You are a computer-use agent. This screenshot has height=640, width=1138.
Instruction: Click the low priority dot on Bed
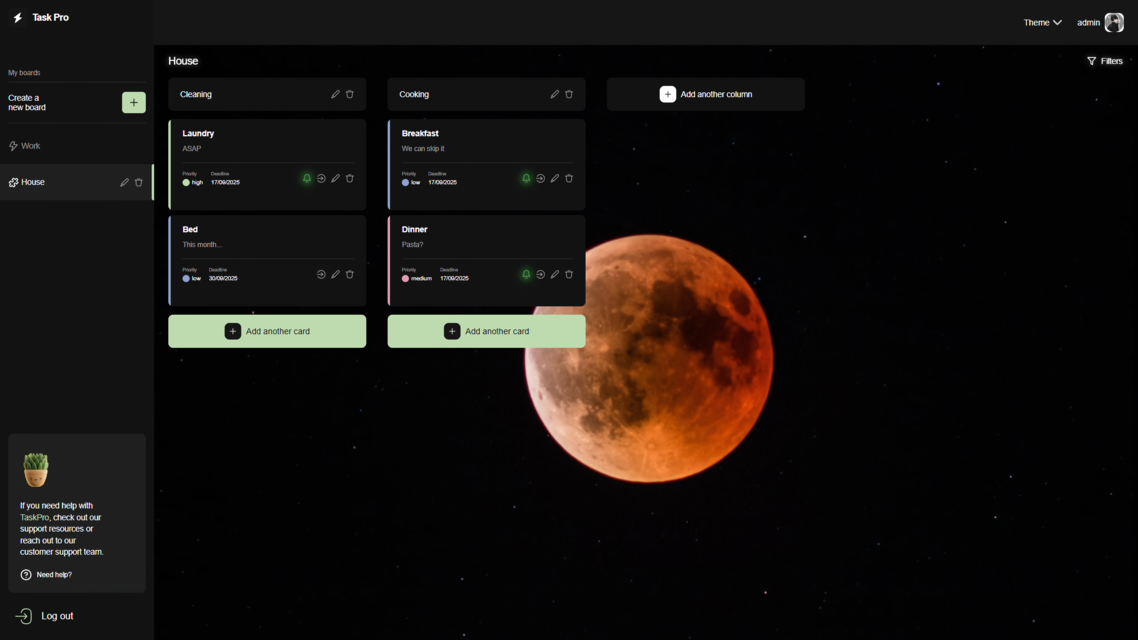[186, 279]
